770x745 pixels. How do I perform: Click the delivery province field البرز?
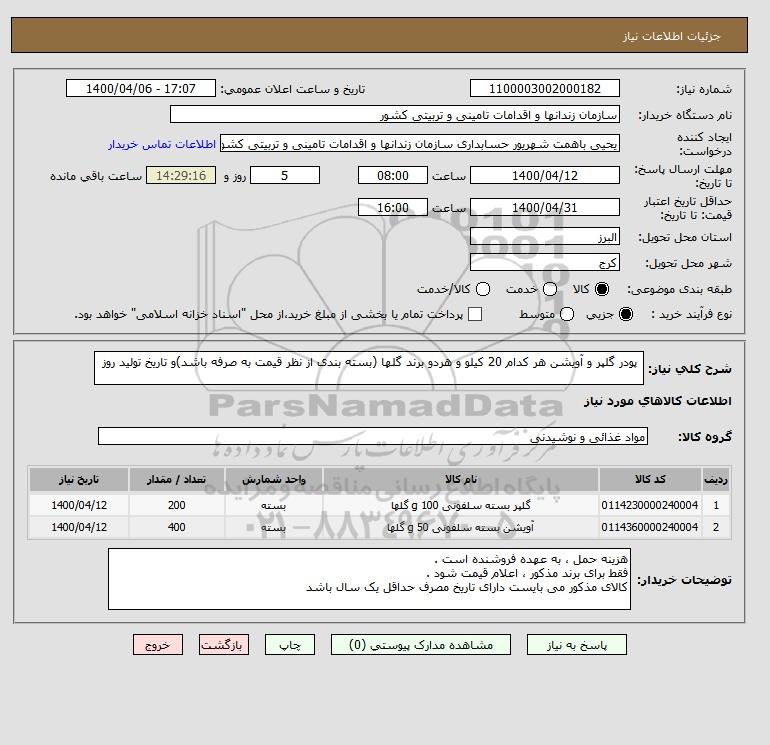[545, 237]
